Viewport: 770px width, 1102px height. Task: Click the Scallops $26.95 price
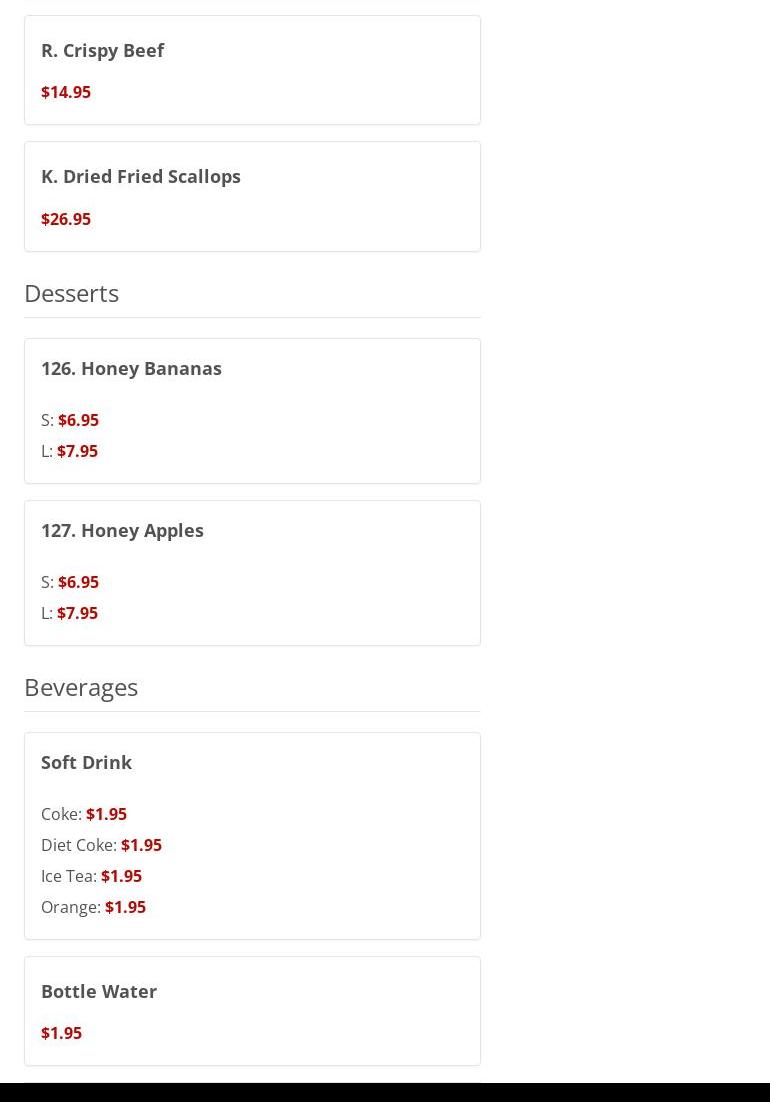click(66, 219)
